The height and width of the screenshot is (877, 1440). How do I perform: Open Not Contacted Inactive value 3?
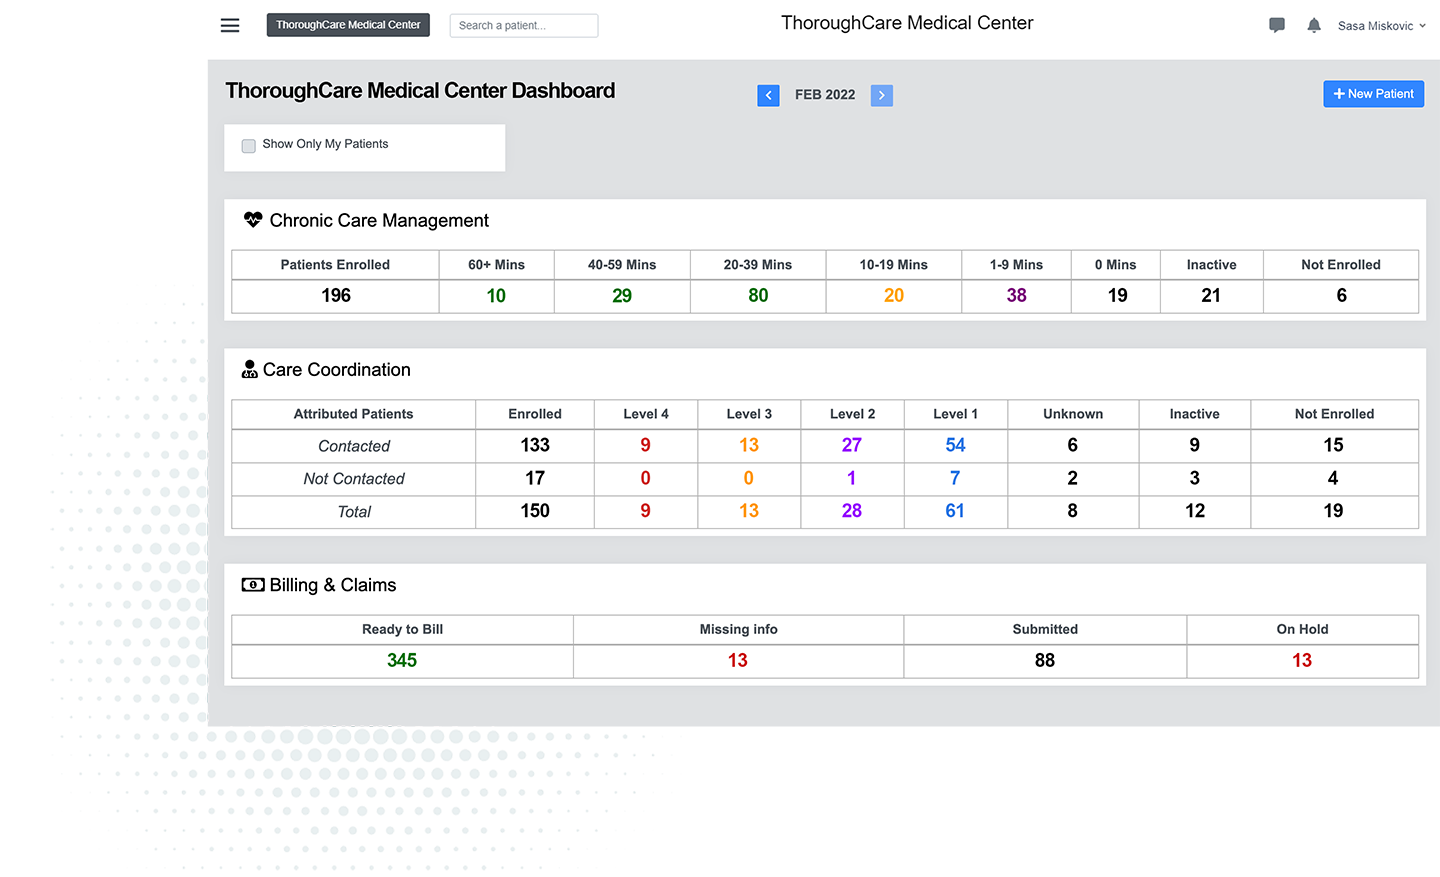point(1194,478)
